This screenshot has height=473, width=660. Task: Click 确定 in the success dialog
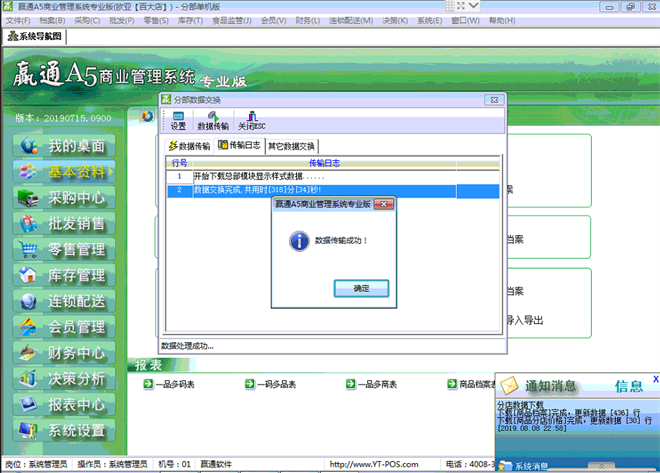click(361, 288)
